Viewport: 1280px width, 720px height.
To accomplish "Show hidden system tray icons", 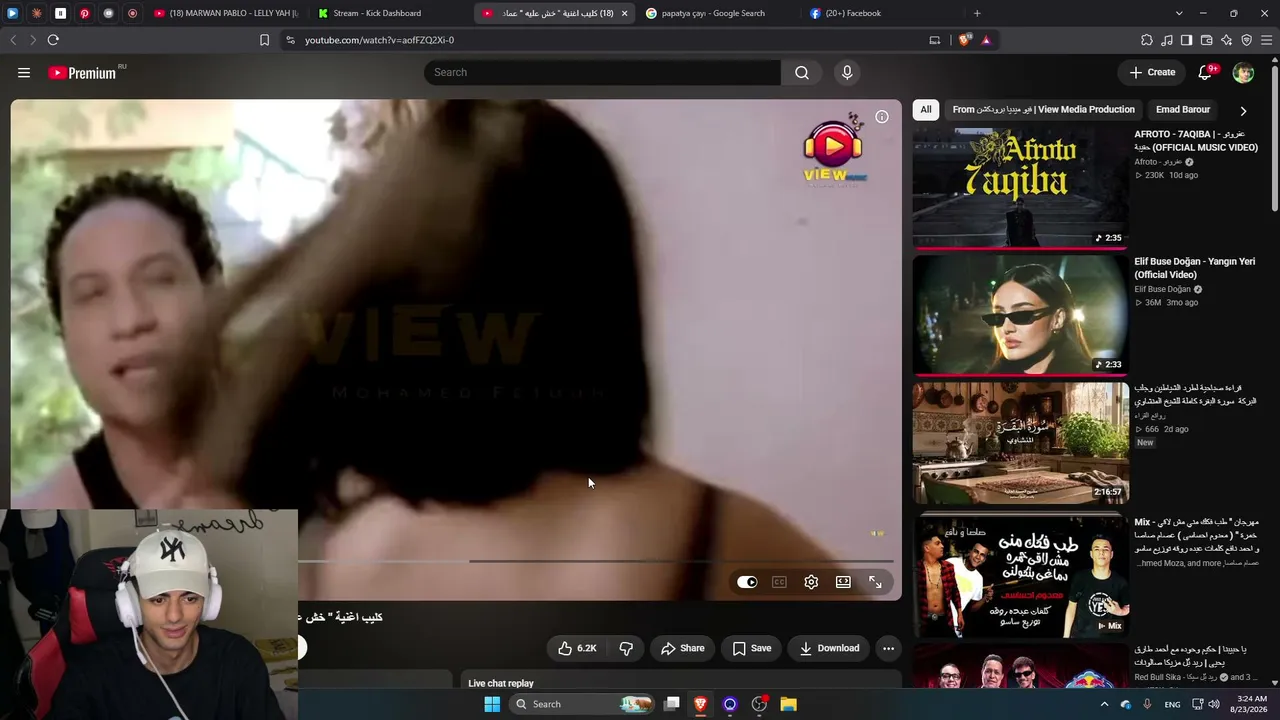I will pyautogui.click(x=1105, y=704).
